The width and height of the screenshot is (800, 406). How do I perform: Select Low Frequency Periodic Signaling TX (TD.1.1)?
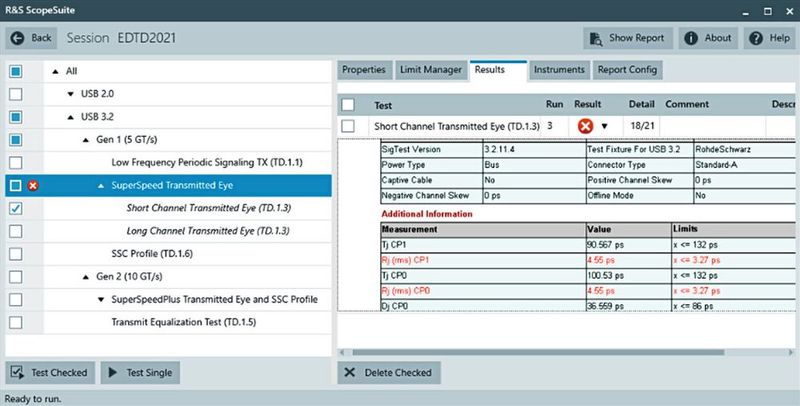[x=207, y=163]
